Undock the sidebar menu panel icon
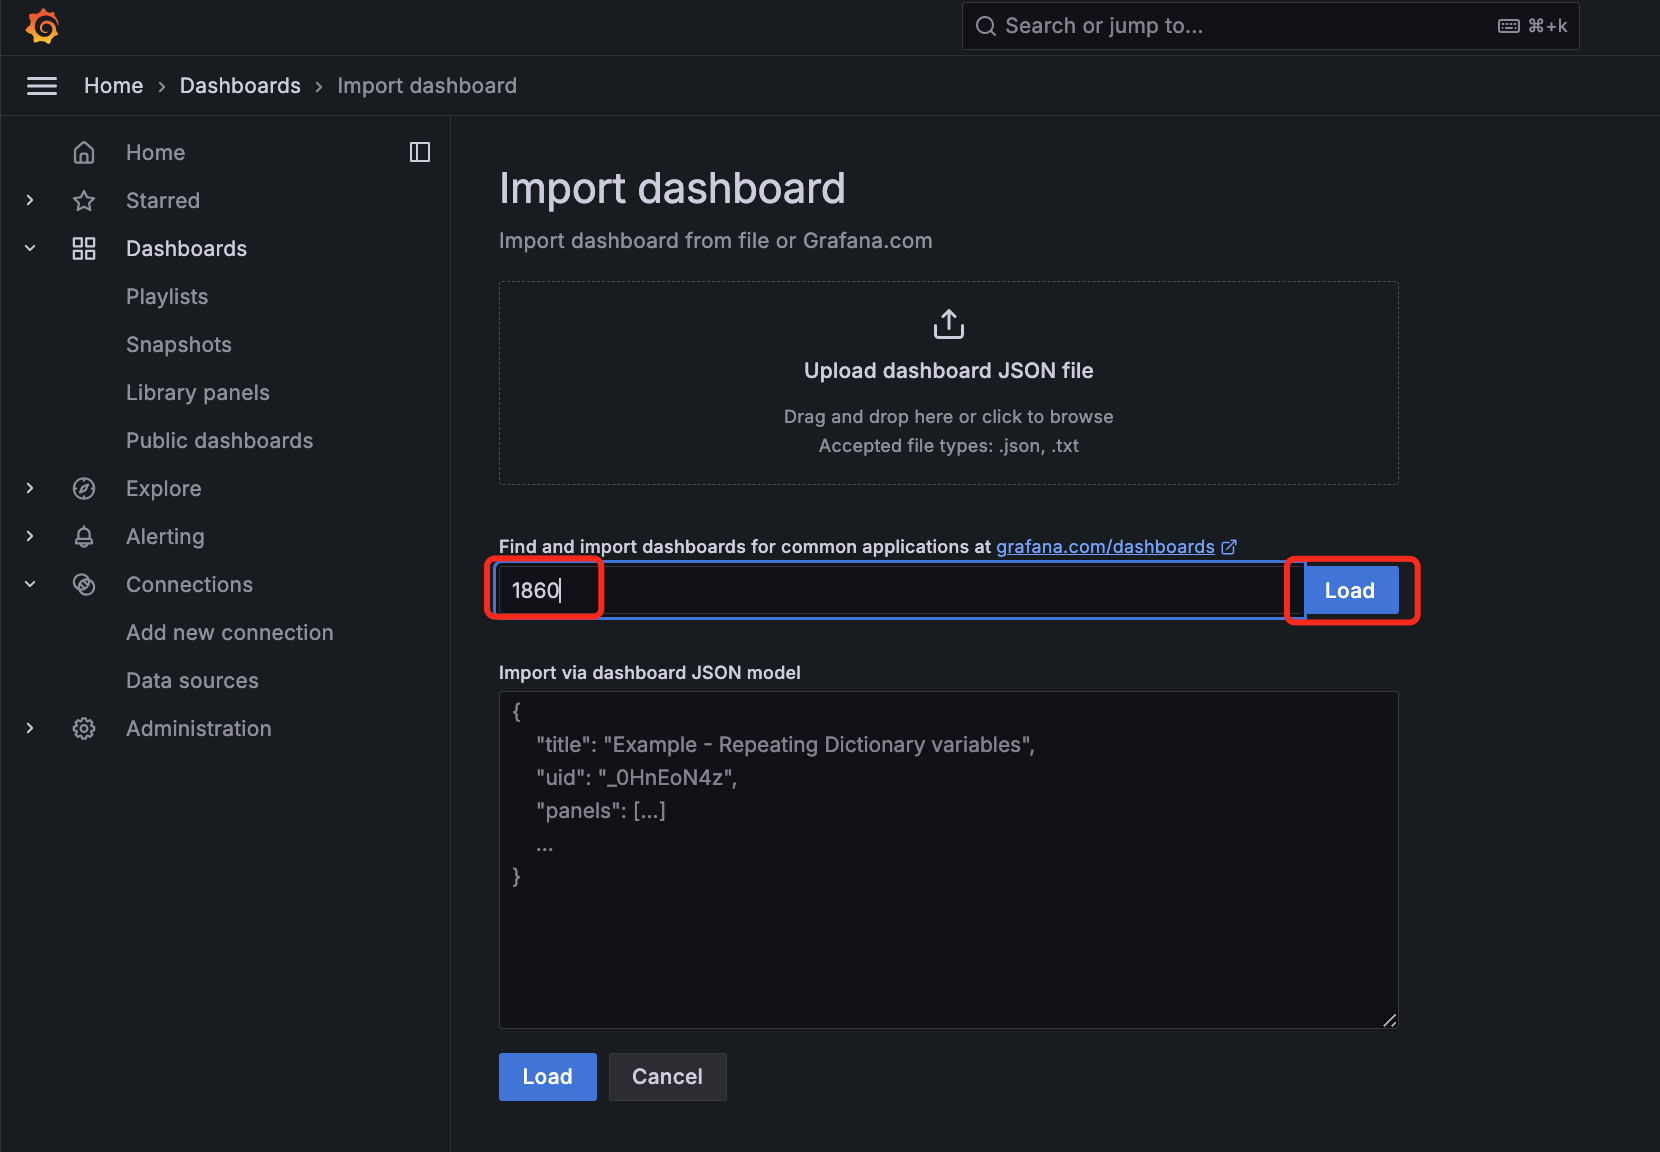The width and height of the screenshot is (1660, 1152). pyautogui.click(x=420, y=152)
